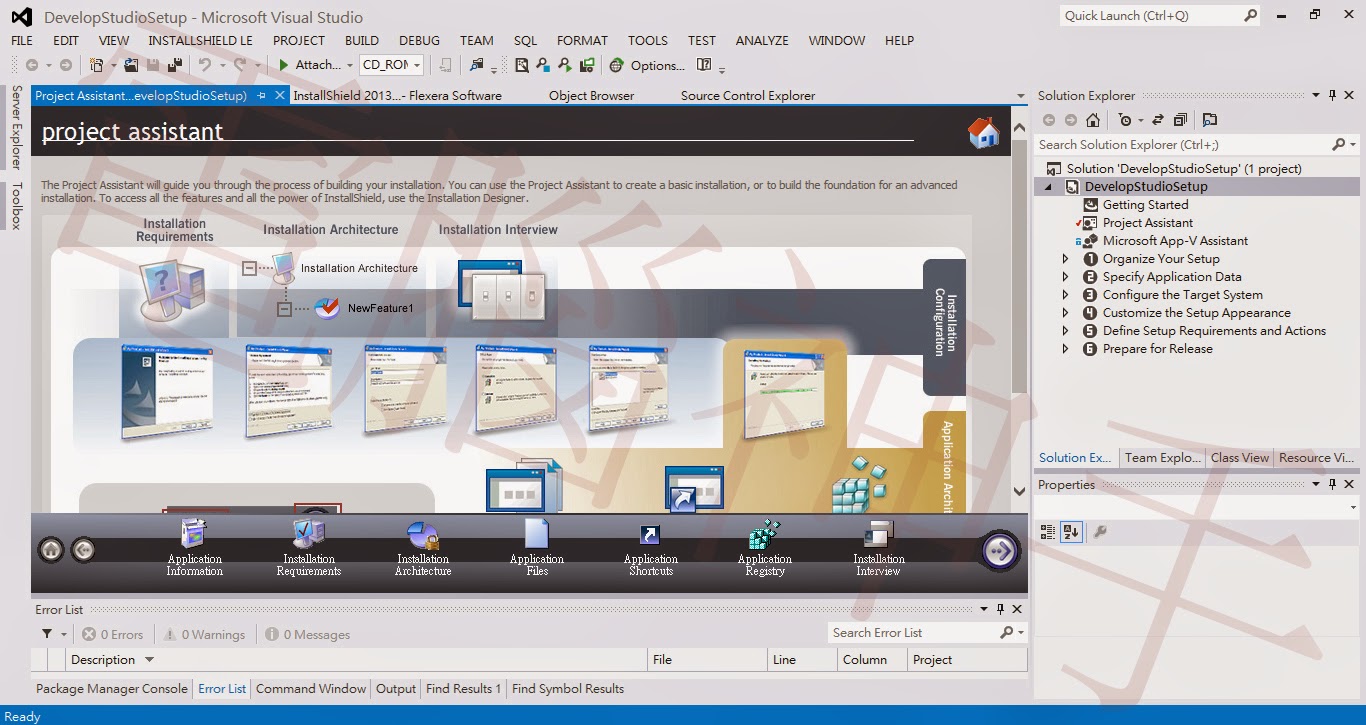Screen dimensions: 1366x725
Task: Click the New Project toolbar icon
Action: 97,65
